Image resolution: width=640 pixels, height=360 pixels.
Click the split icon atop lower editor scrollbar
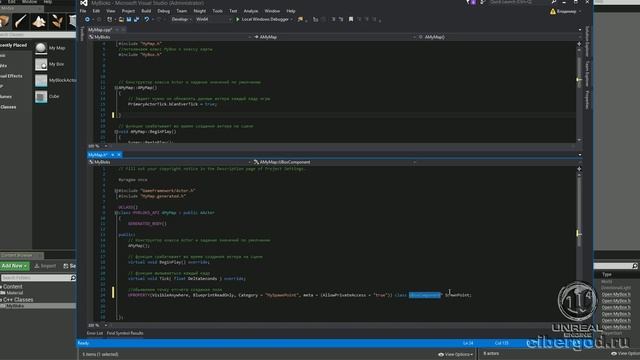[x=579, y=169]
